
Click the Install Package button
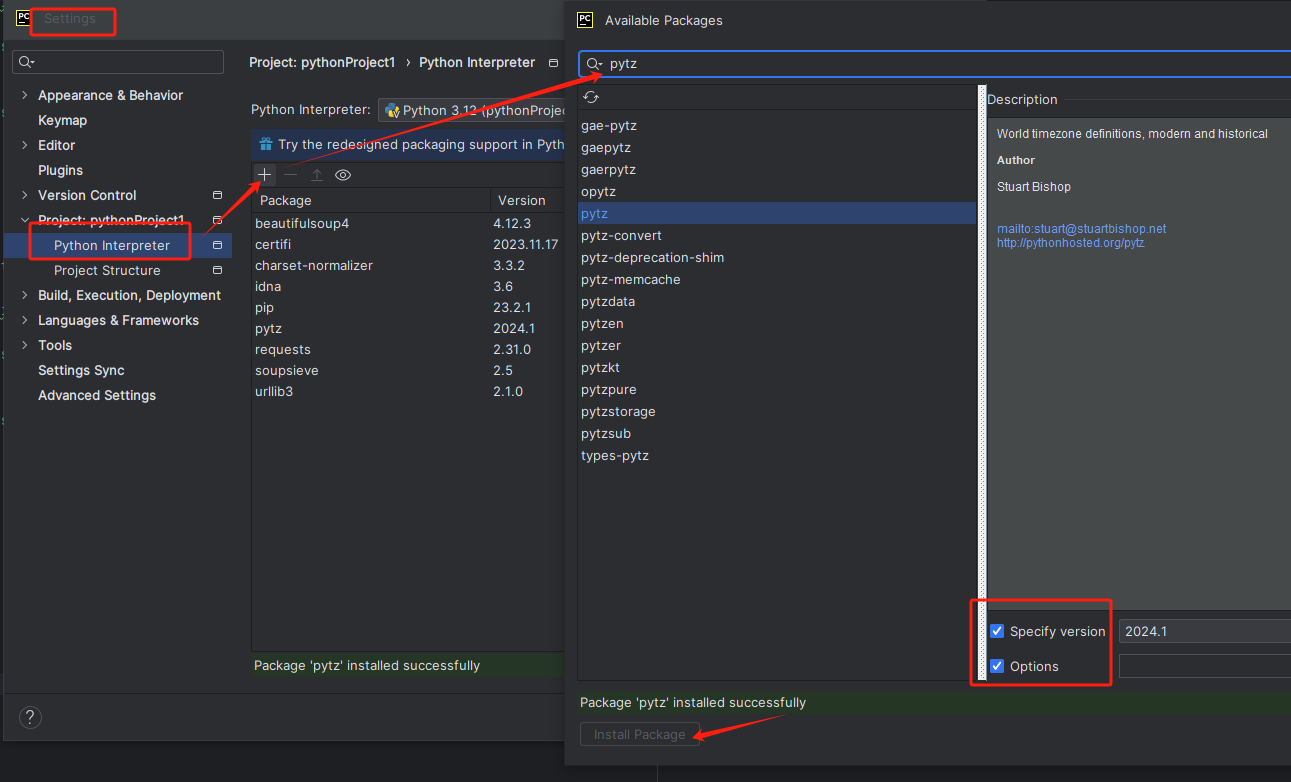640,734
